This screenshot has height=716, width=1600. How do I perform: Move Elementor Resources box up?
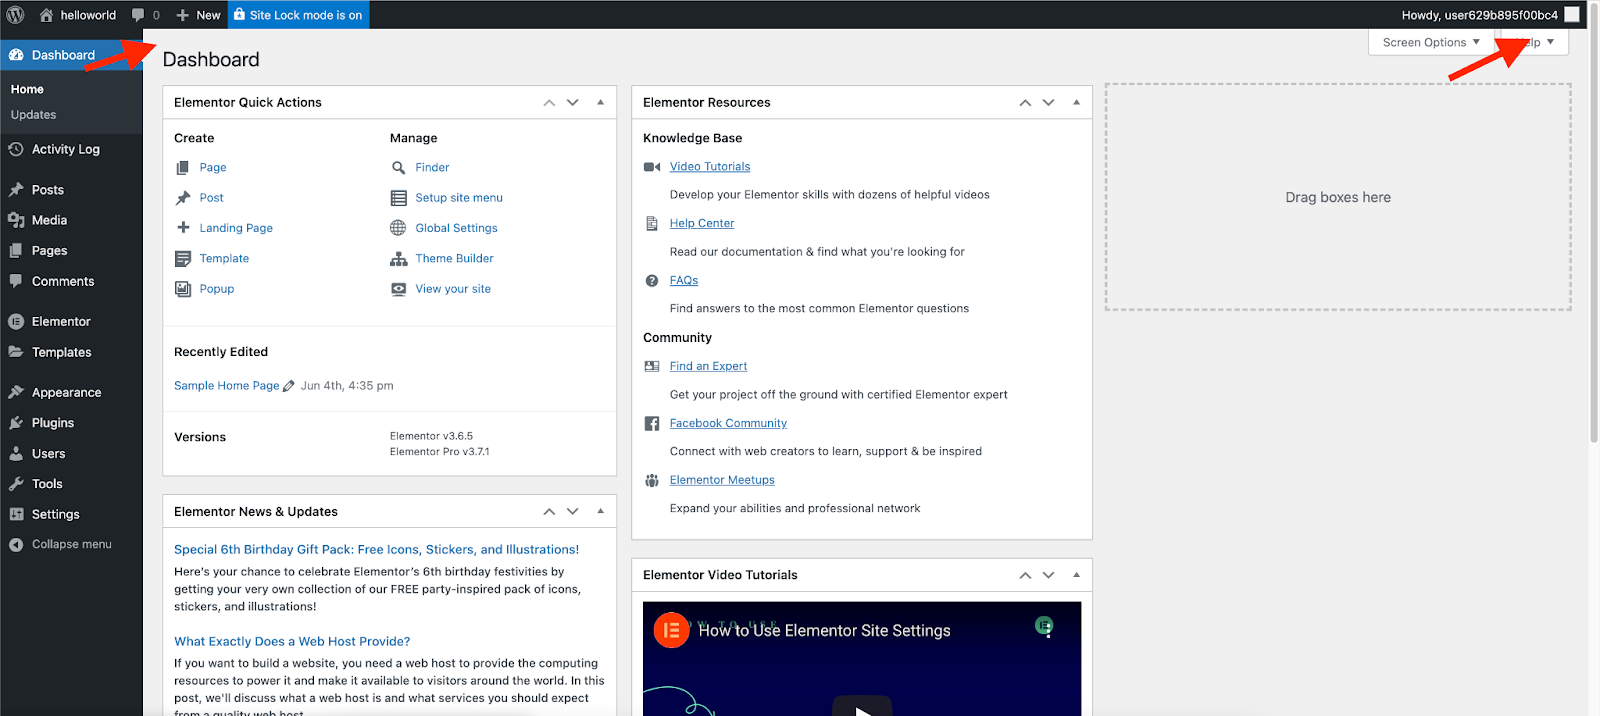tap(1025, 102)
